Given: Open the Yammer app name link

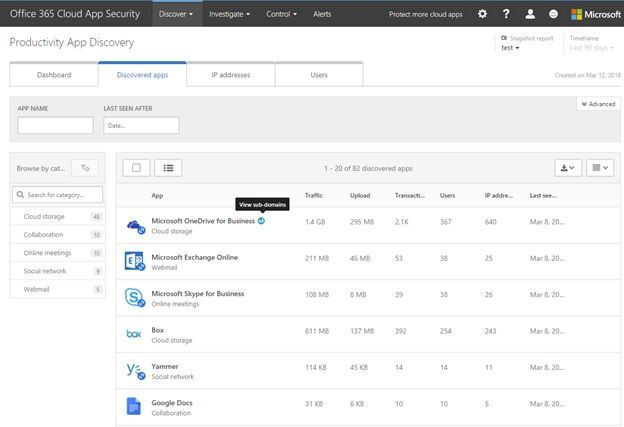Looking at the screenshot, I should (165, 367).
